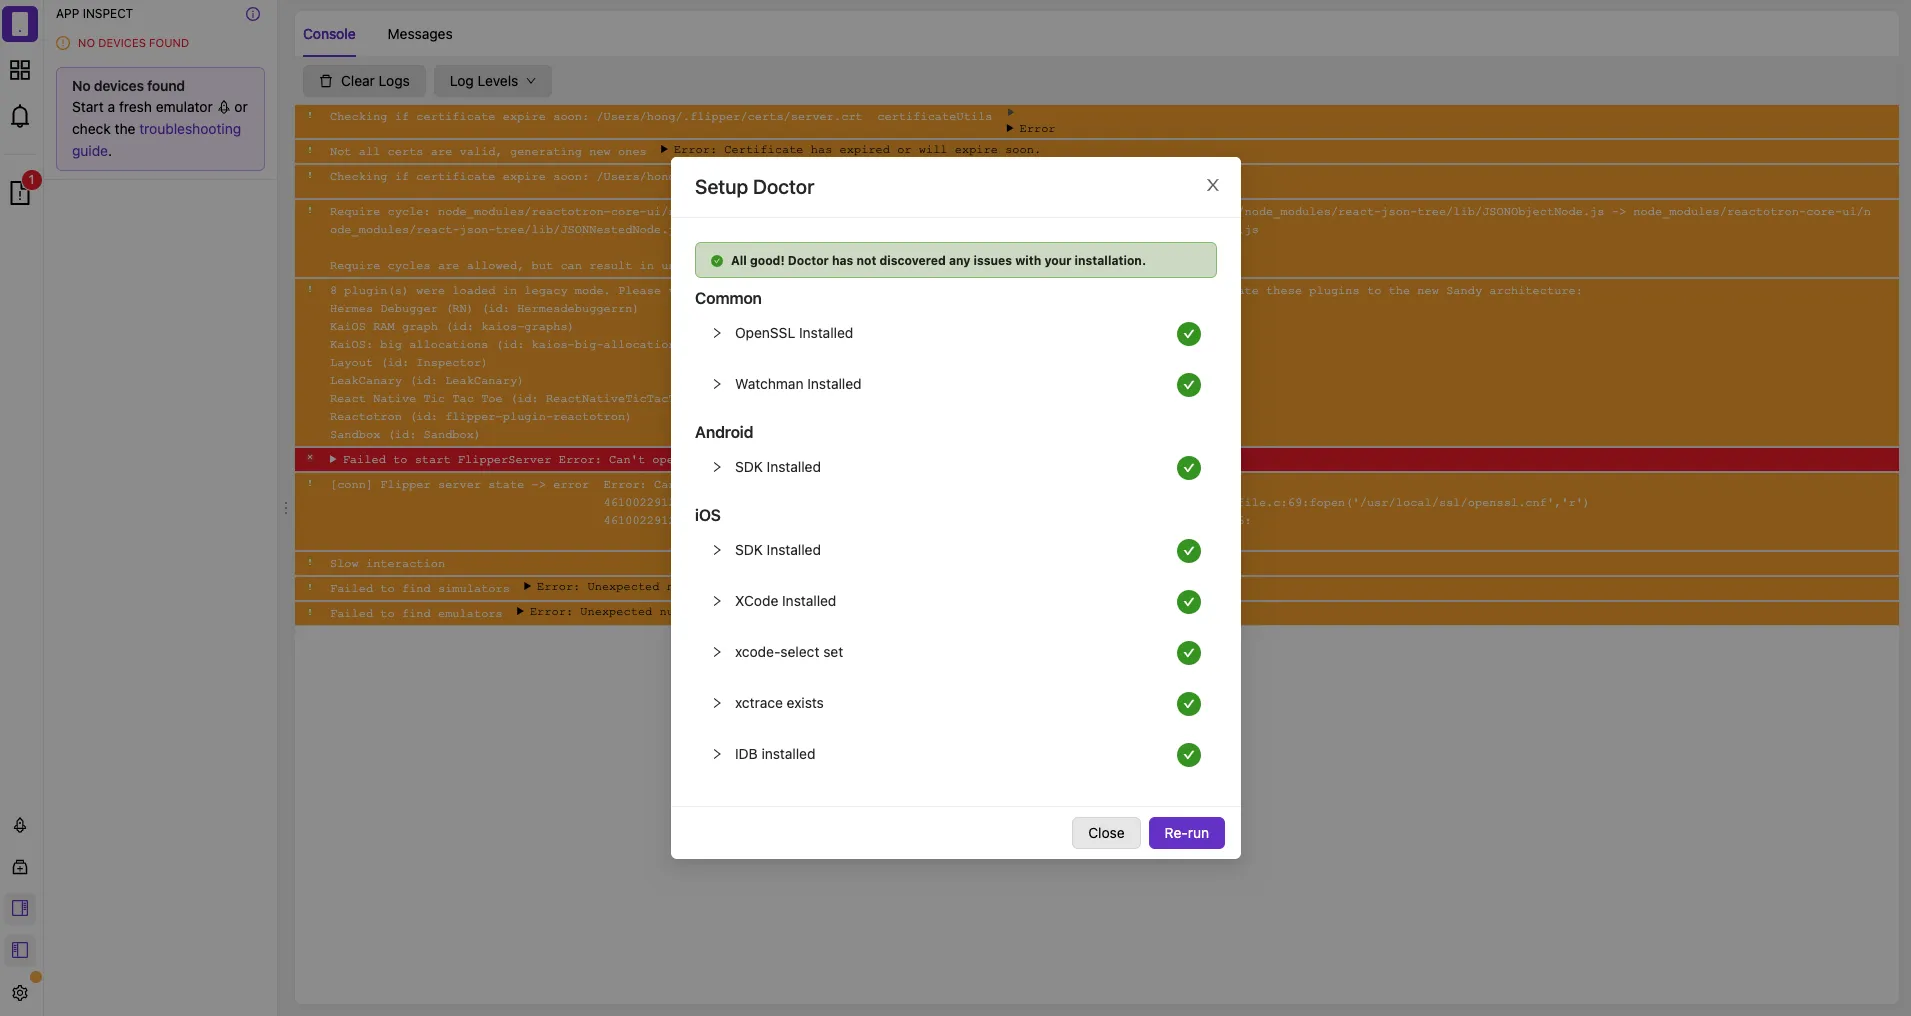The image size is (1911, 1016).
Task: Click the 'iOS' section heading
Action: 708,516
